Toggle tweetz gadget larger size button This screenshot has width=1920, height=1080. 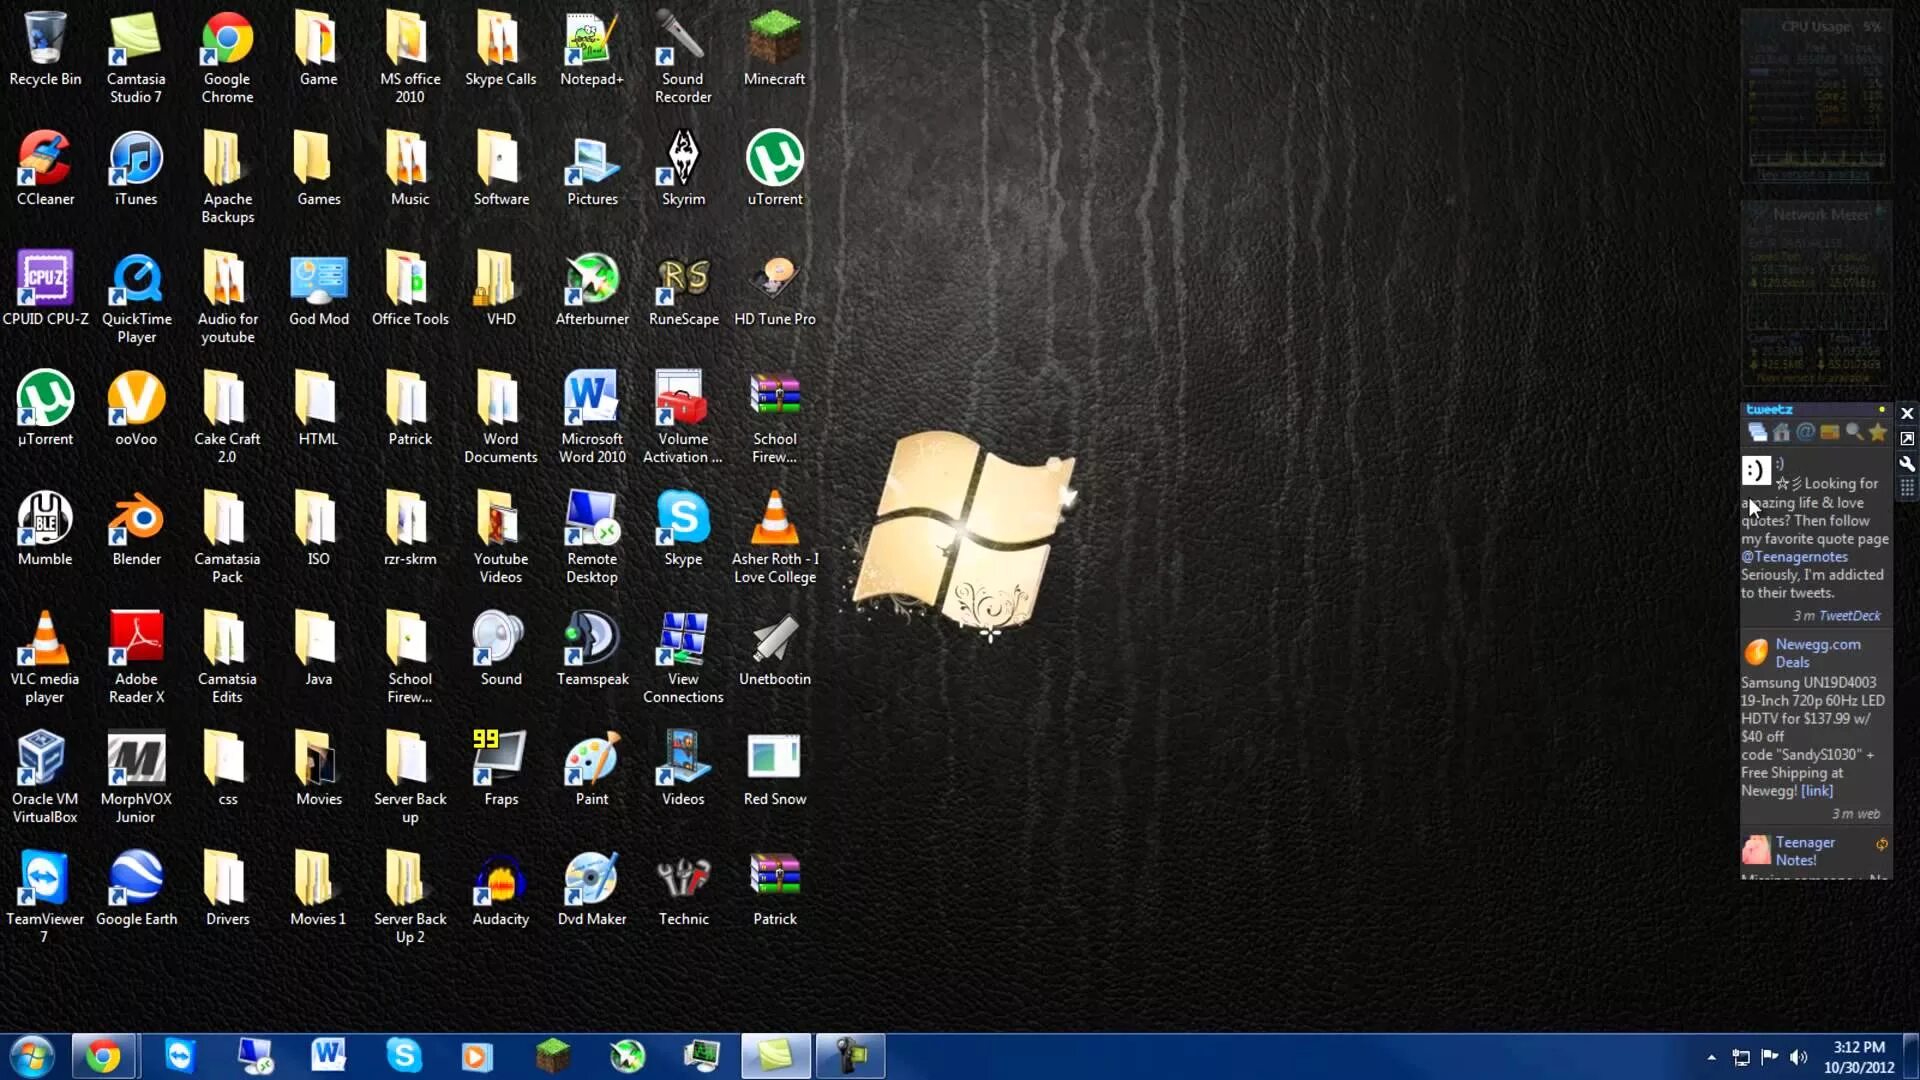(x=1907, y=439)
